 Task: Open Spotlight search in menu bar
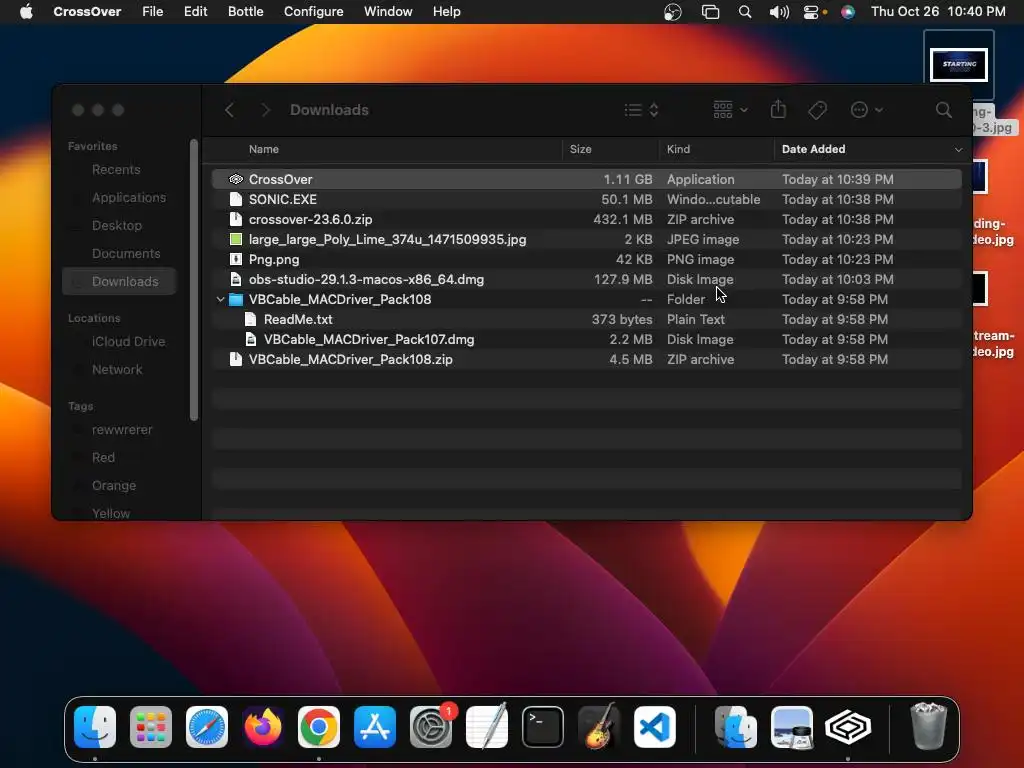(x=744, y=12)
